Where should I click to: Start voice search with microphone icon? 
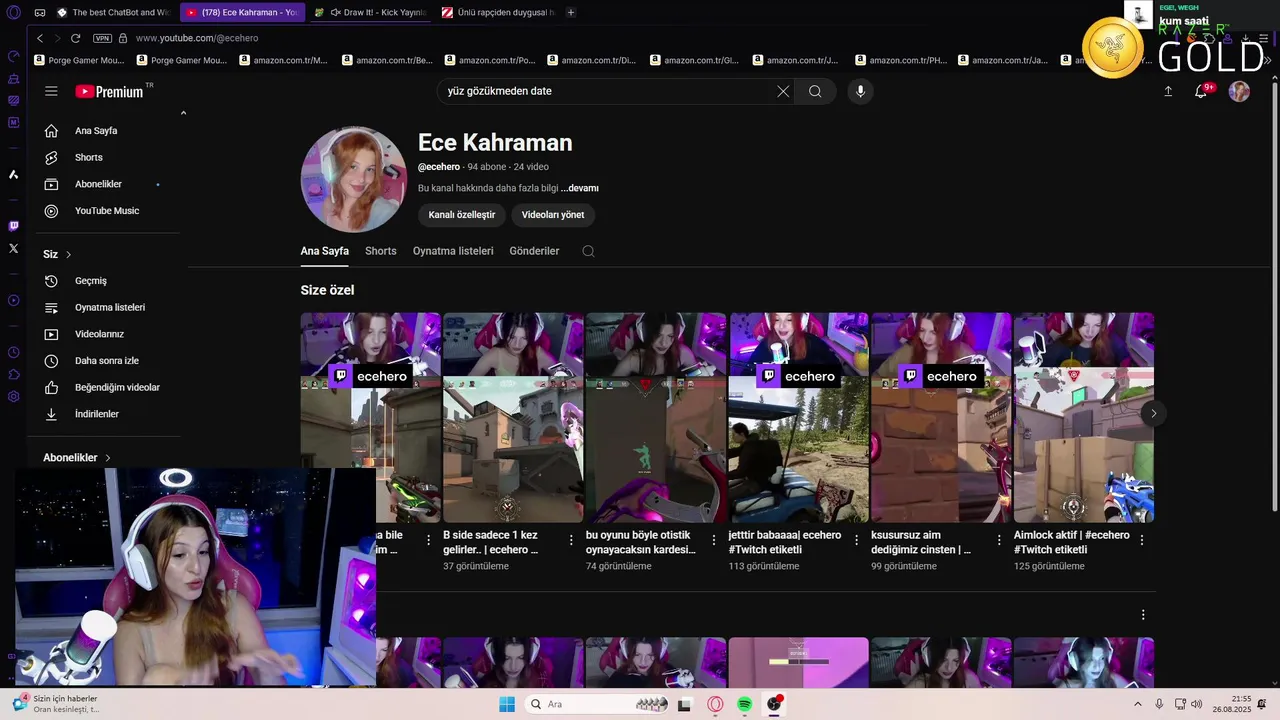[x=860, y=91]
